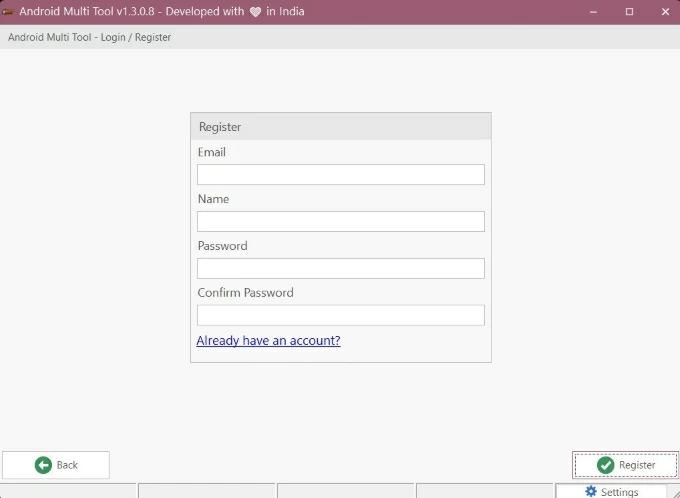
Task: Click the first empty status bar segment
Action: 68,491
